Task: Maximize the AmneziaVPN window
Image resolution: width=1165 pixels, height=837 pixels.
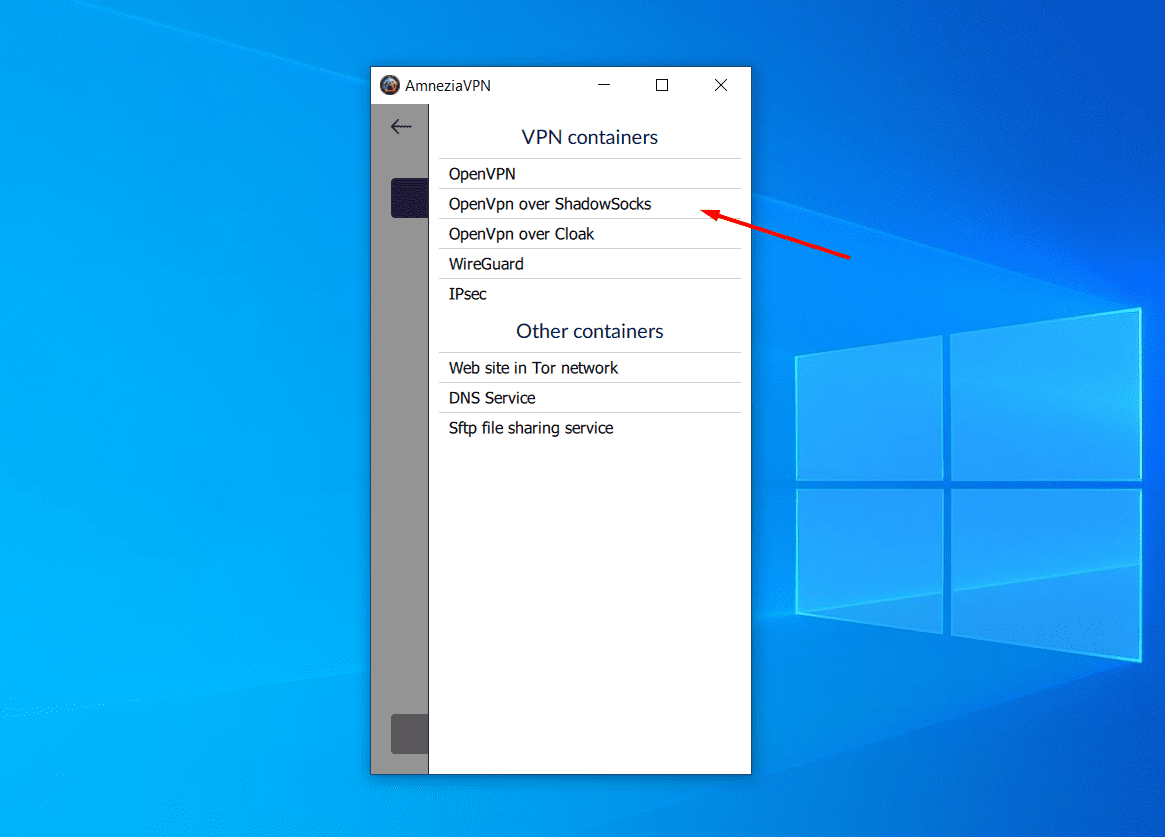Action: pyautogui.click(x=662, y=86)
